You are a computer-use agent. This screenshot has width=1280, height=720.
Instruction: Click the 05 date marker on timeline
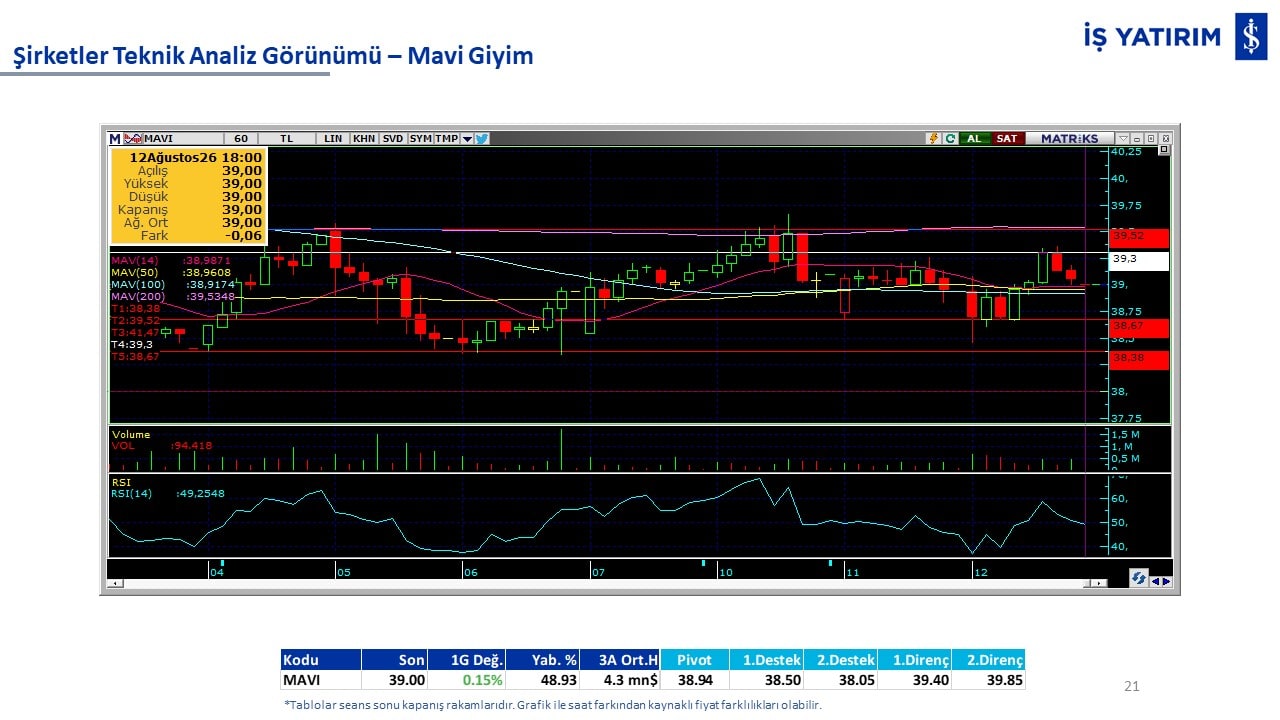point(344,572)
